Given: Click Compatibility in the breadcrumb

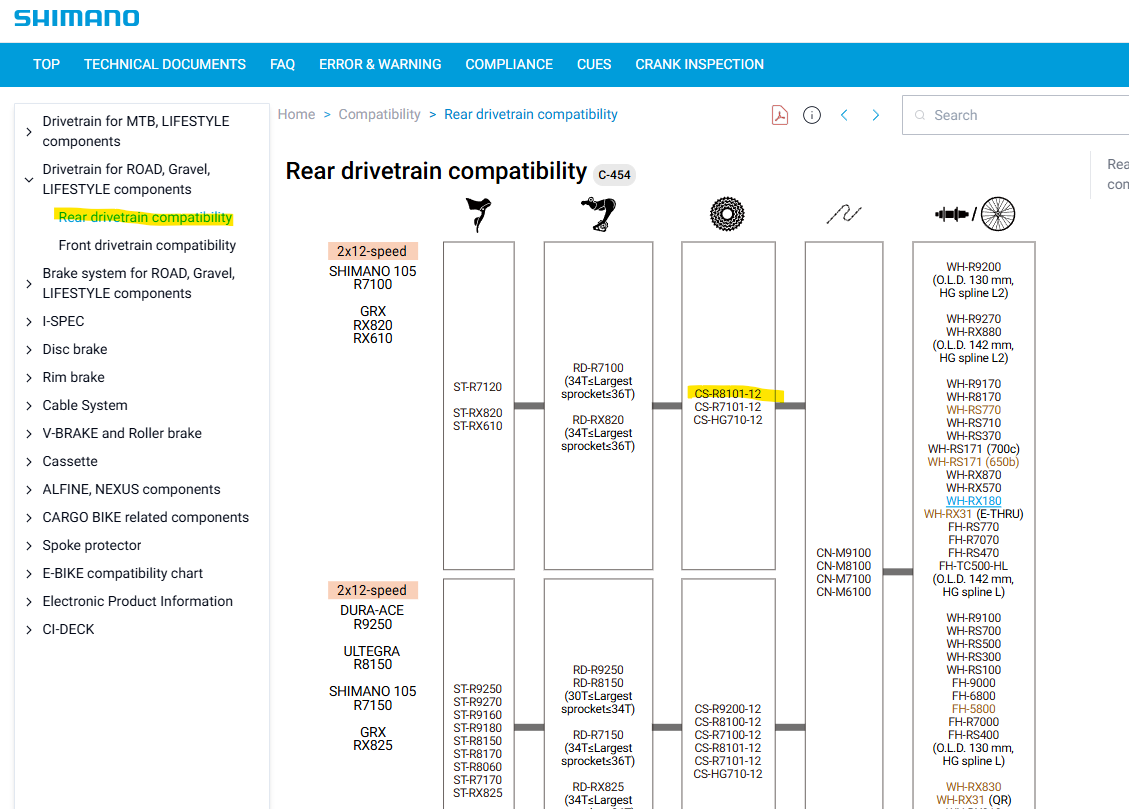Looking at the screenshot, I should 379,114.
